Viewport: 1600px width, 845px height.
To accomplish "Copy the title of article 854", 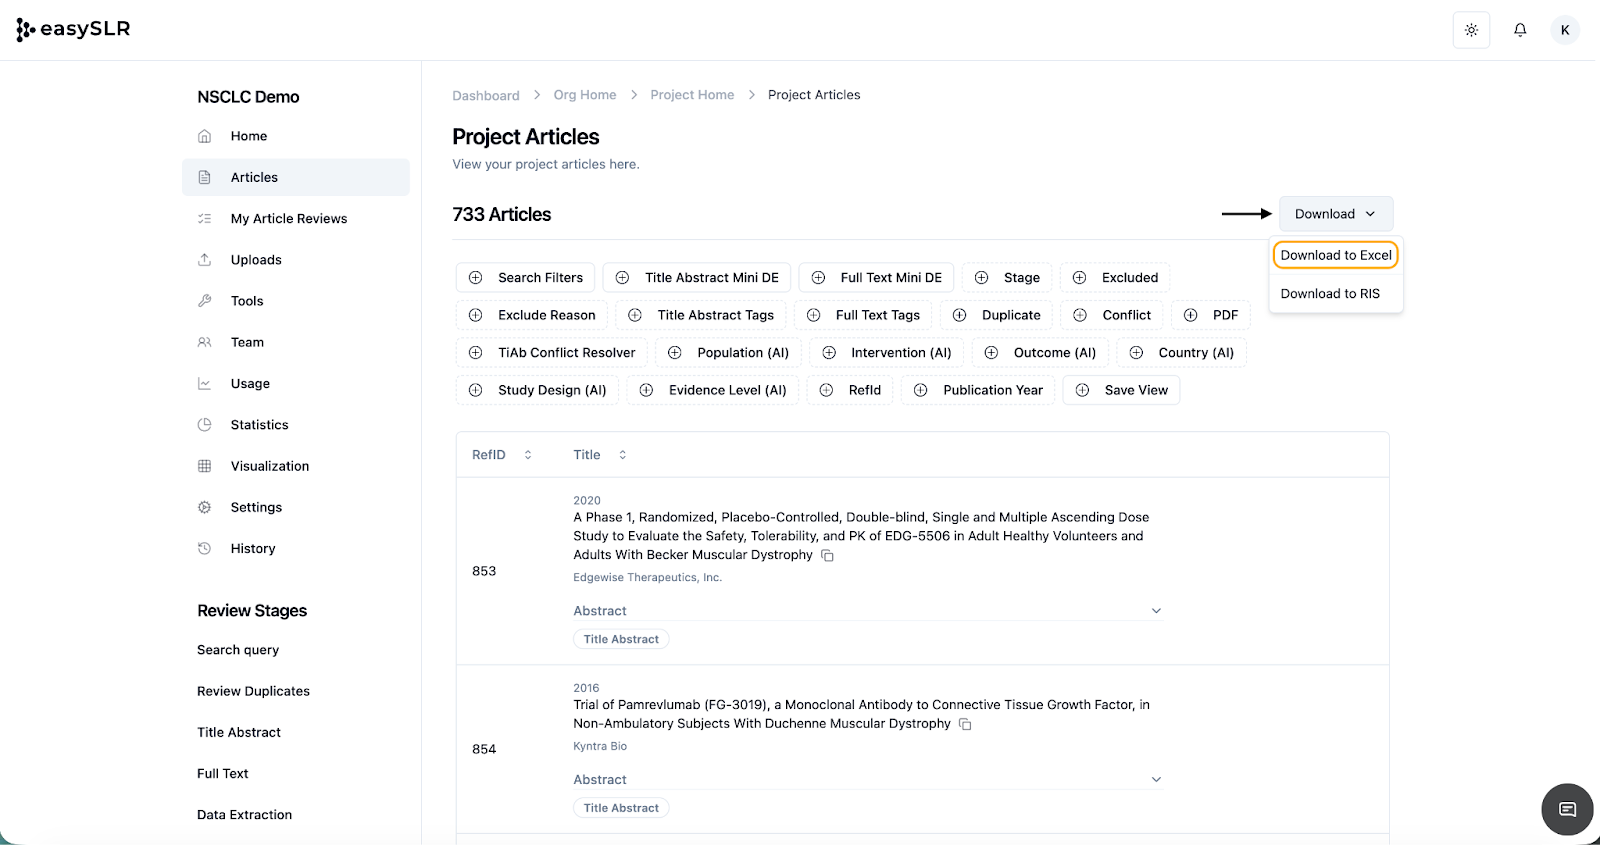I will tap(965, 724).
